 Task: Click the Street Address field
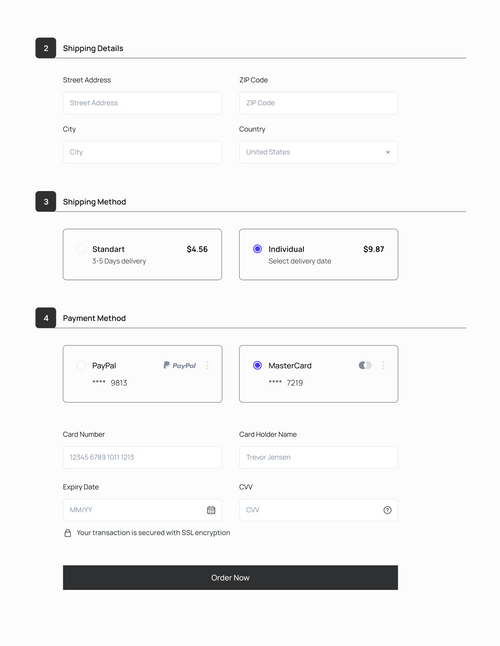[142, 103]
